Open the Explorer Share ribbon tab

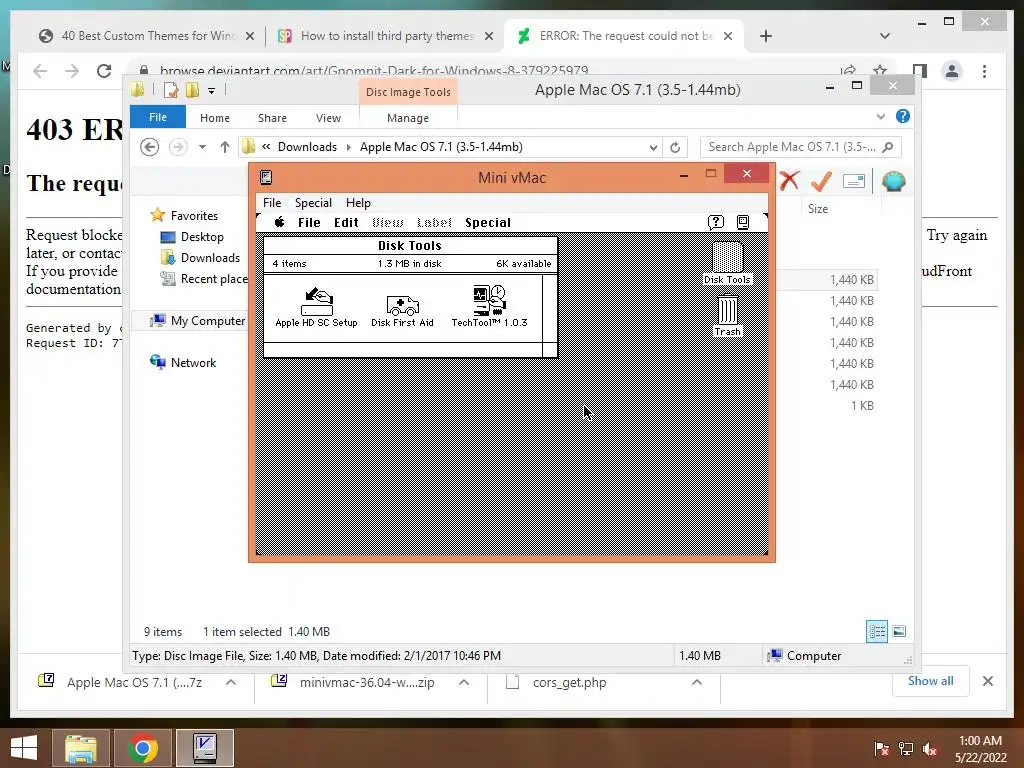pyautogui.click(x=272, y=118)
